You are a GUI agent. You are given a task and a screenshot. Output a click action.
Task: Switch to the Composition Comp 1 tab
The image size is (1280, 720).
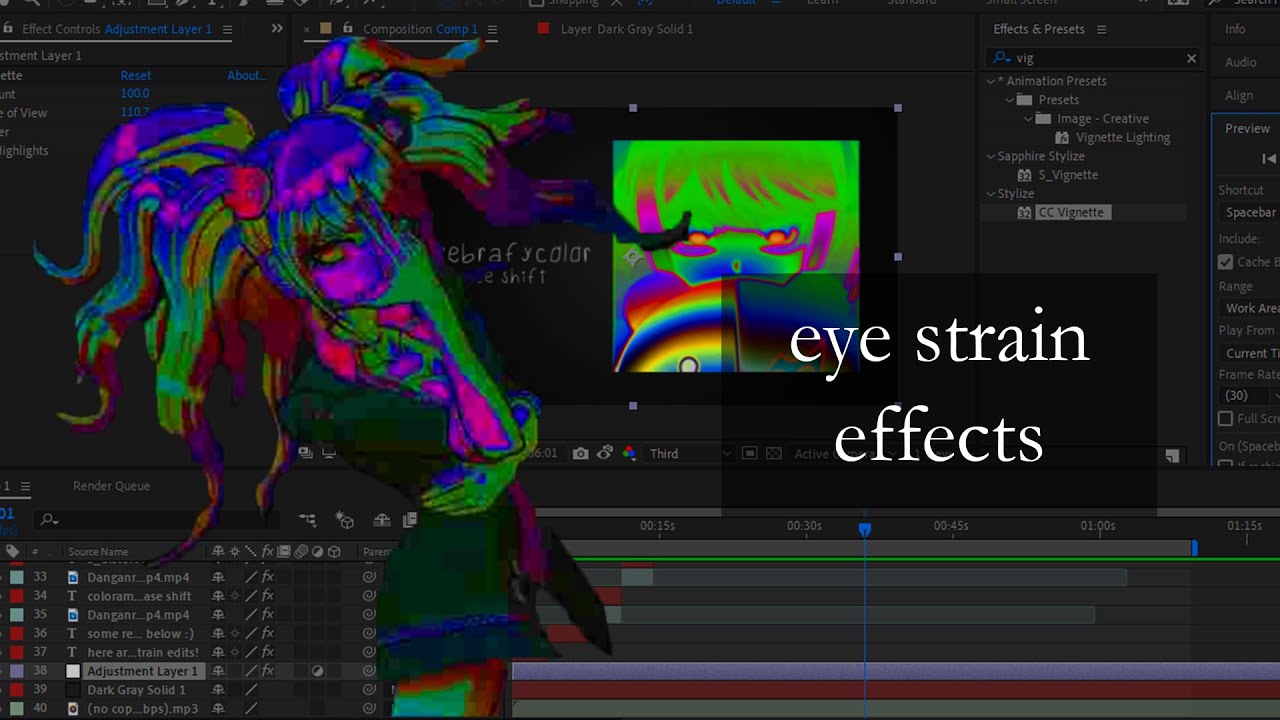click(420, 29)
